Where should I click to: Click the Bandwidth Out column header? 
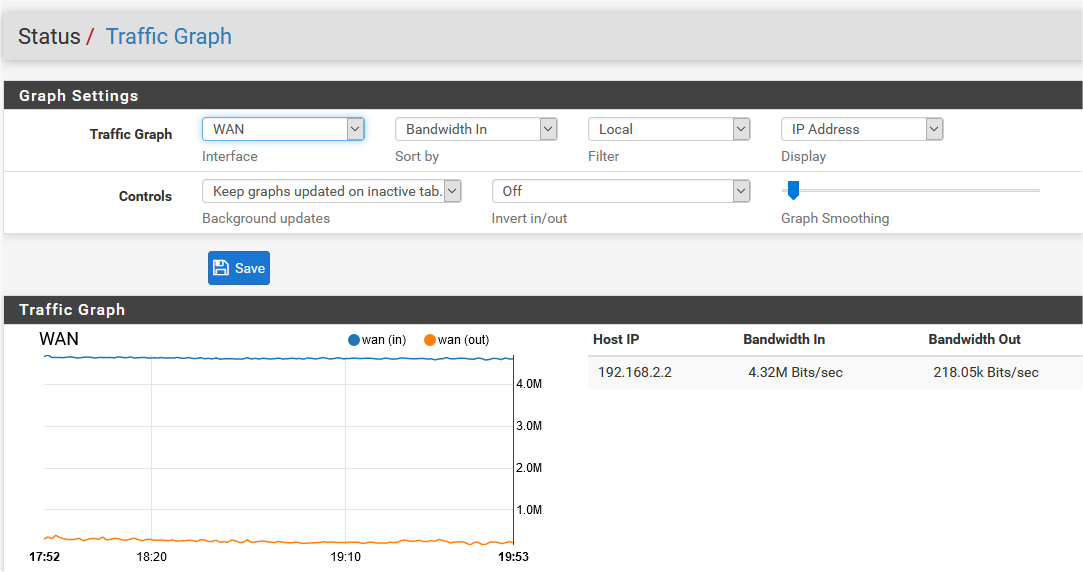click(975, 339)
